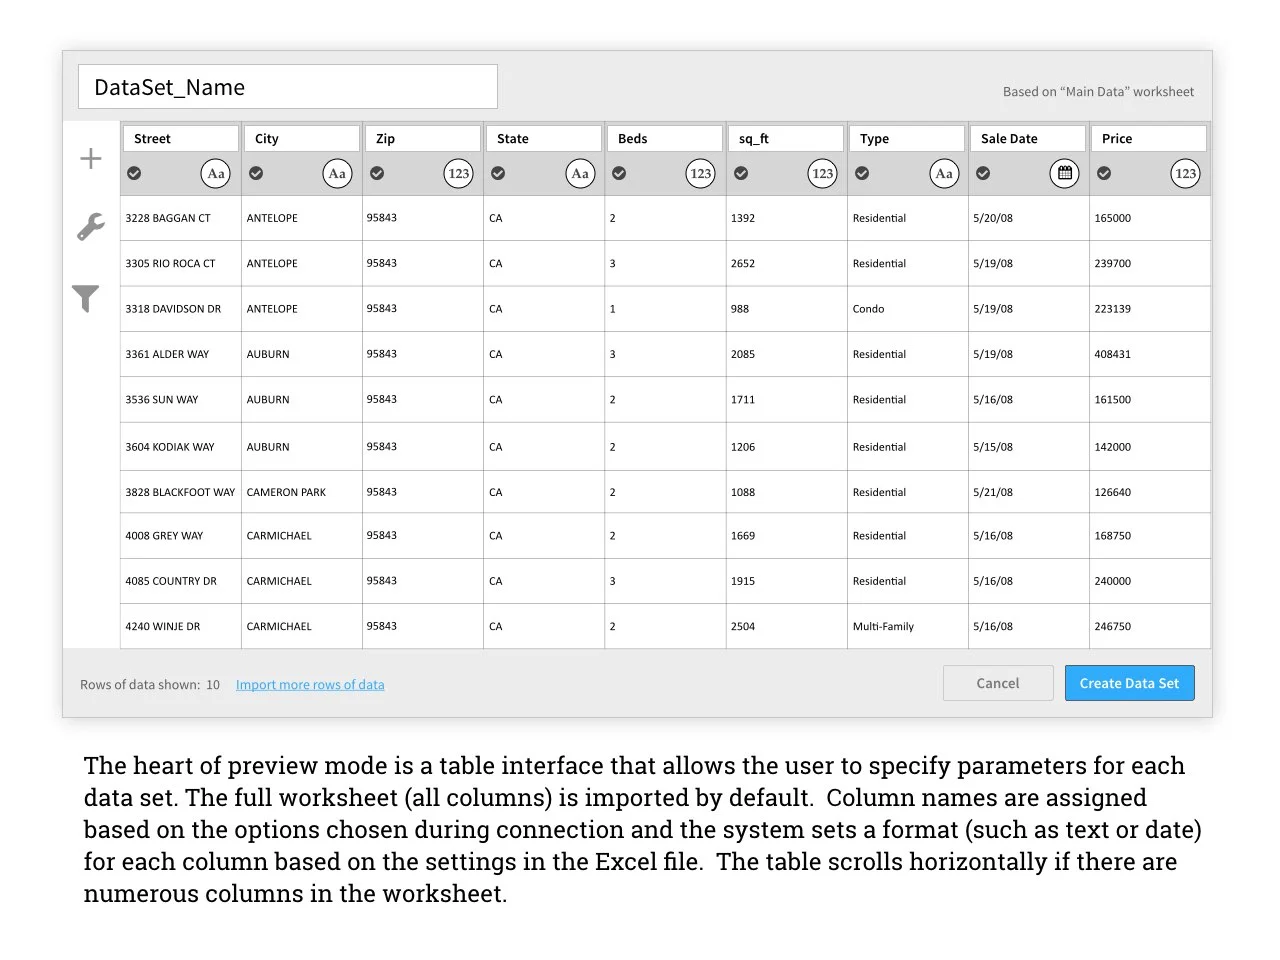1280x960 pixels.
Task: Open sq_ft column 123 type selector
Action: (822, 173)
